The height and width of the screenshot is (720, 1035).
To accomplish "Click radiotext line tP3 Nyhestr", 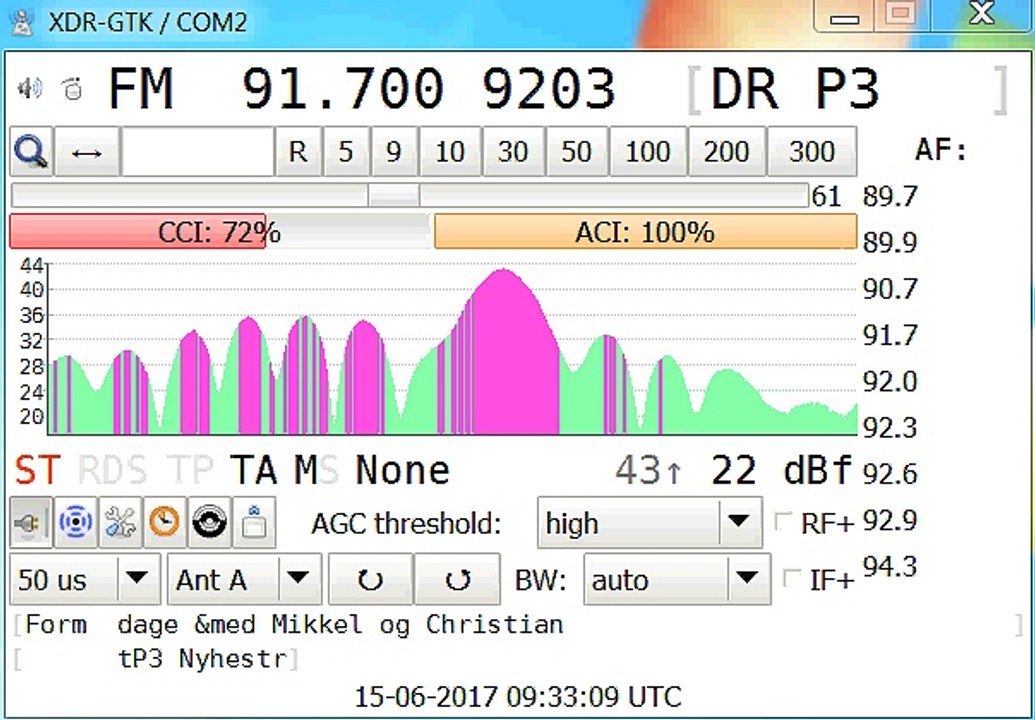I will [x=202, y=659].
